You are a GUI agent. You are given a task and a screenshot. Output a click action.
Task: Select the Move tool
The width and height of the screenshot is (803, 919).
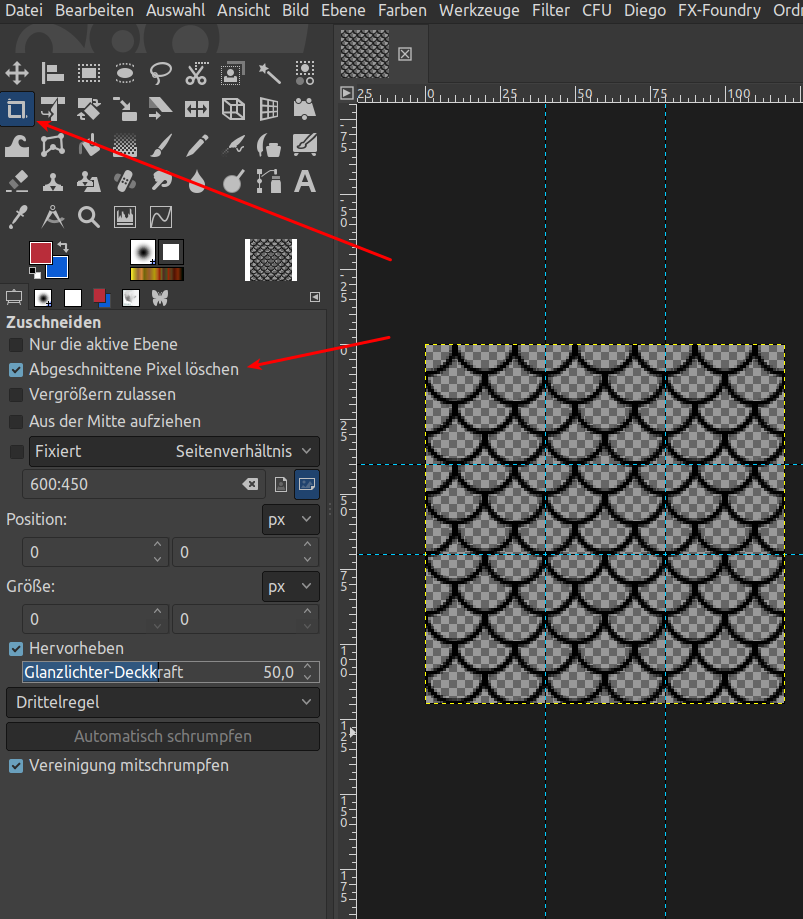click(17, 72)
